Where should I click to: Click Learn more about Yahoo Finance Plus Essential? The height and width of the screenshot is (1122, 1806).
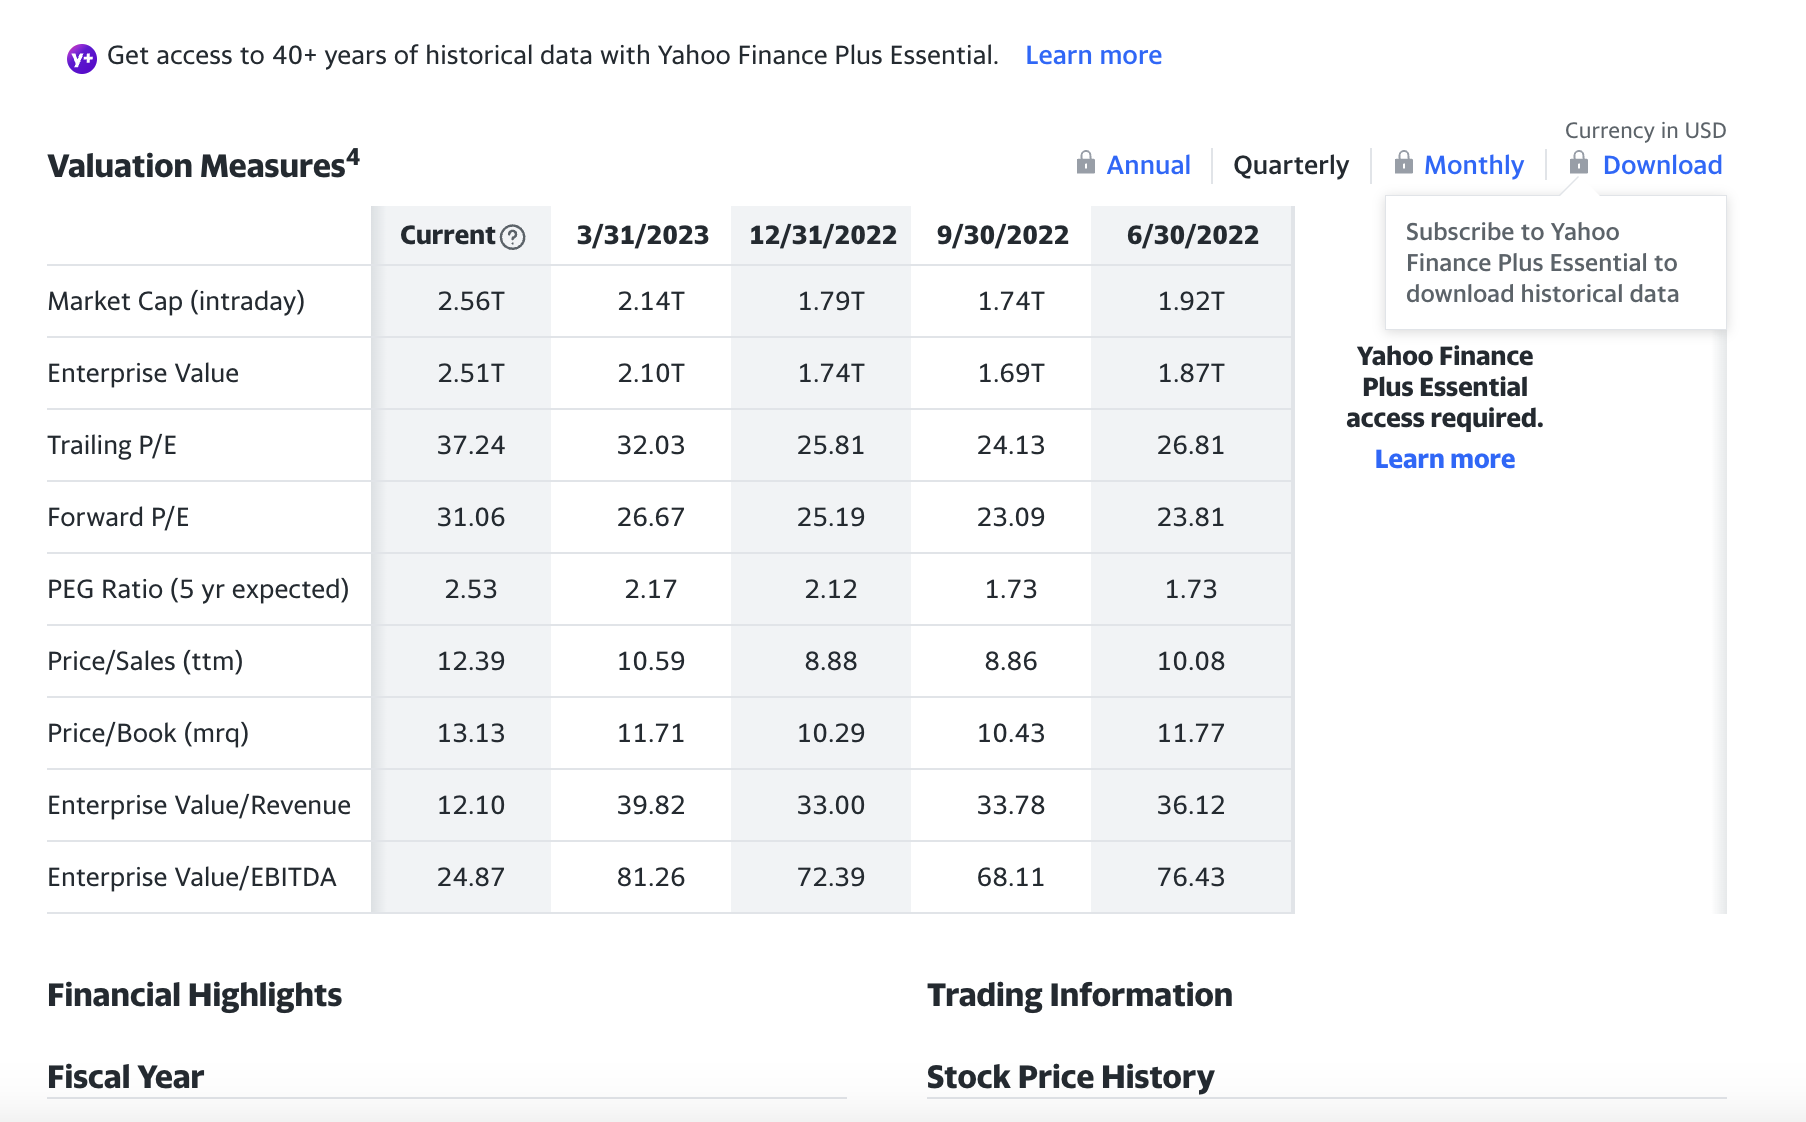coord(1092,55)
